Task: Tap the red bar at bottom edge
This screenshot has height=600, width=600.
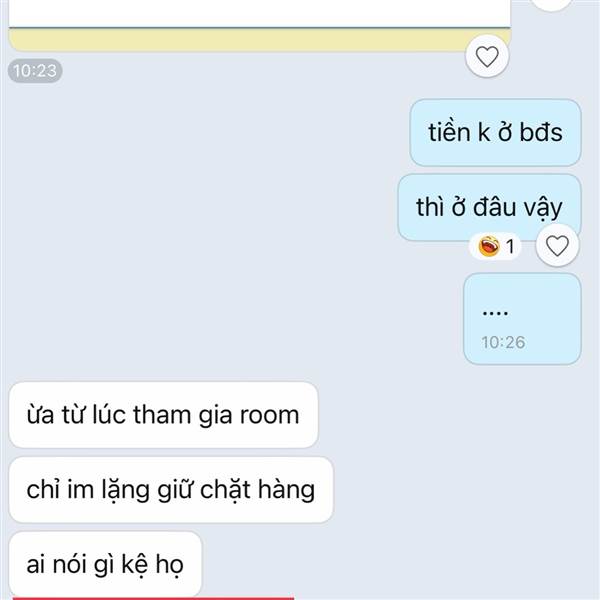Action: click(153, 598)
